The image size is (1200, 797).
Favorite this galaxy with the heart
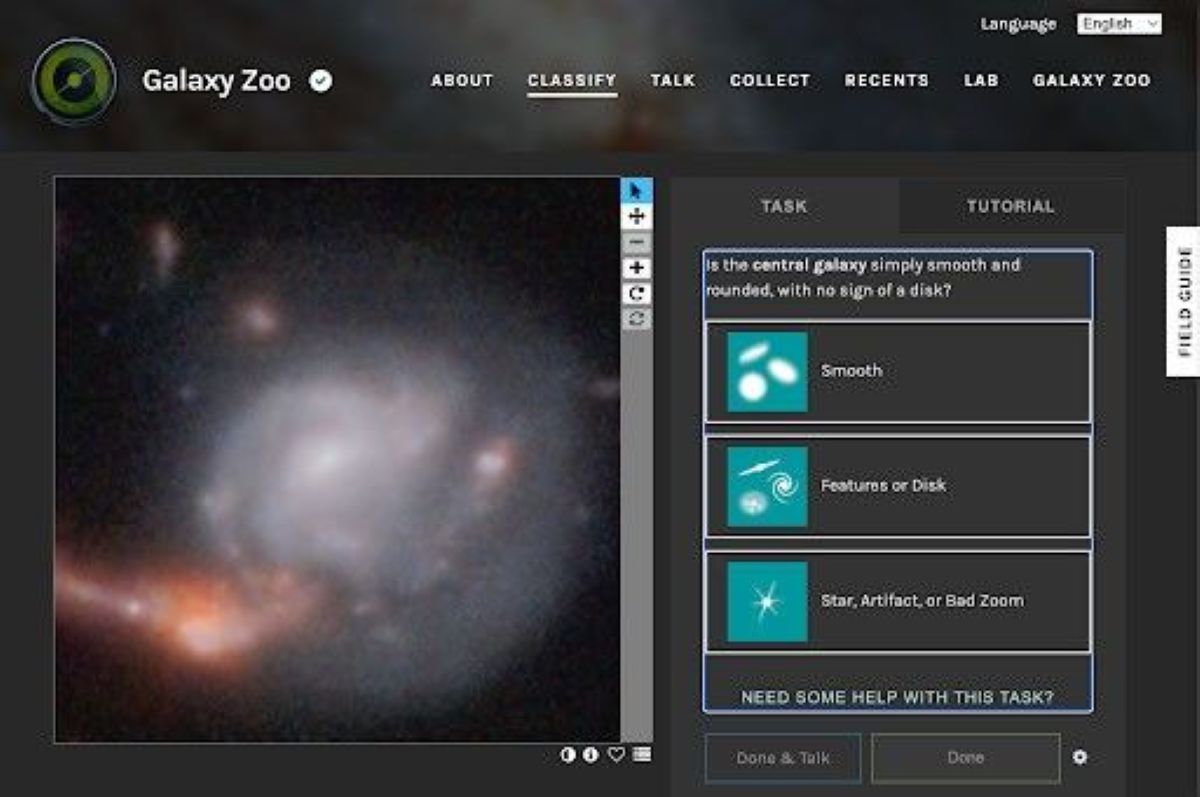tap(616, 754)
